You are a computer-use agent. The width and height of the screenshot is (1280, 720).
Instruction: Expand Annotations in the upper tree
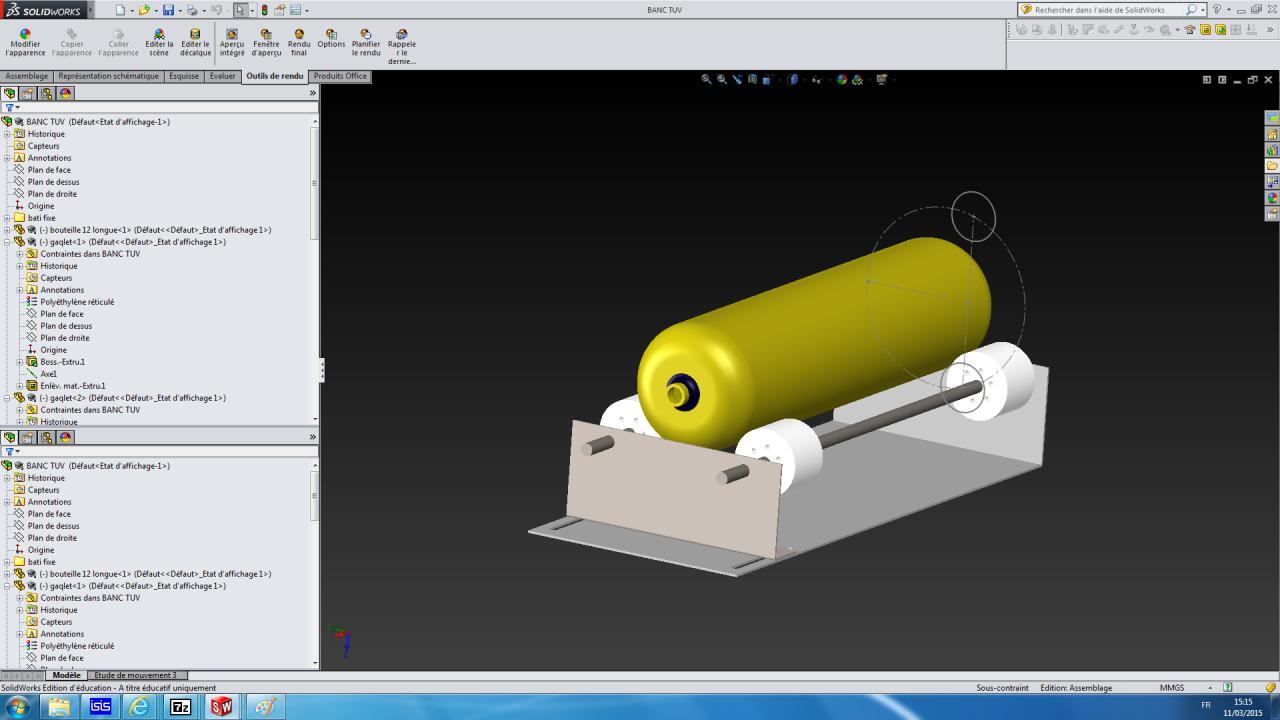tap(7, 158)
